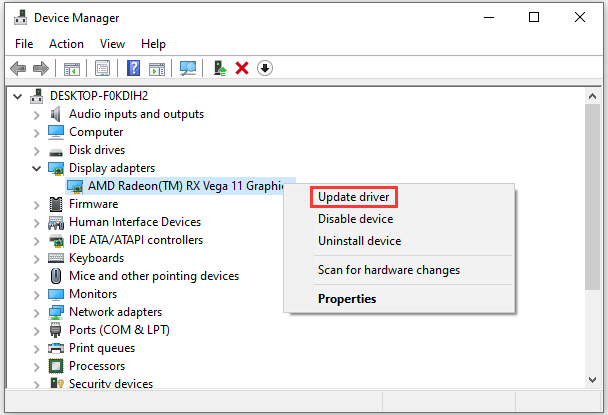608x415 pixels.
Task: Click Scan for hardware changes monitor icon
Action: 188,69
